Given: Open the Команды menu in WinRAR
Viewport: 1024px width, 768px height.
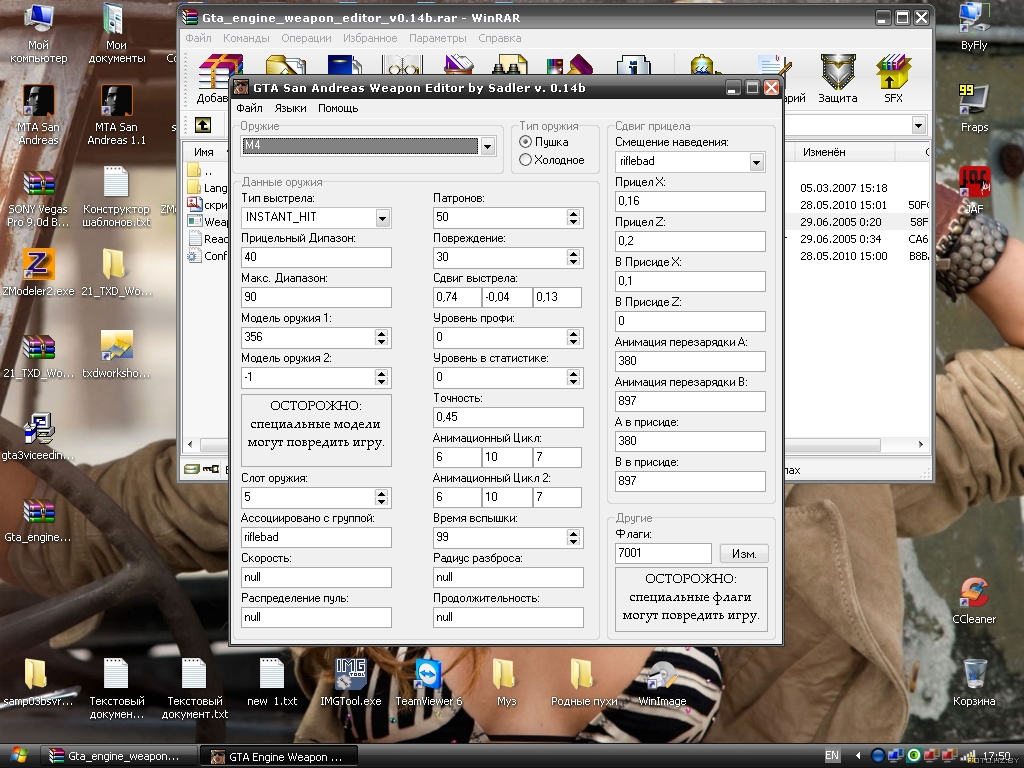Looking at the screenshot, I should click(x=246, y=38).
